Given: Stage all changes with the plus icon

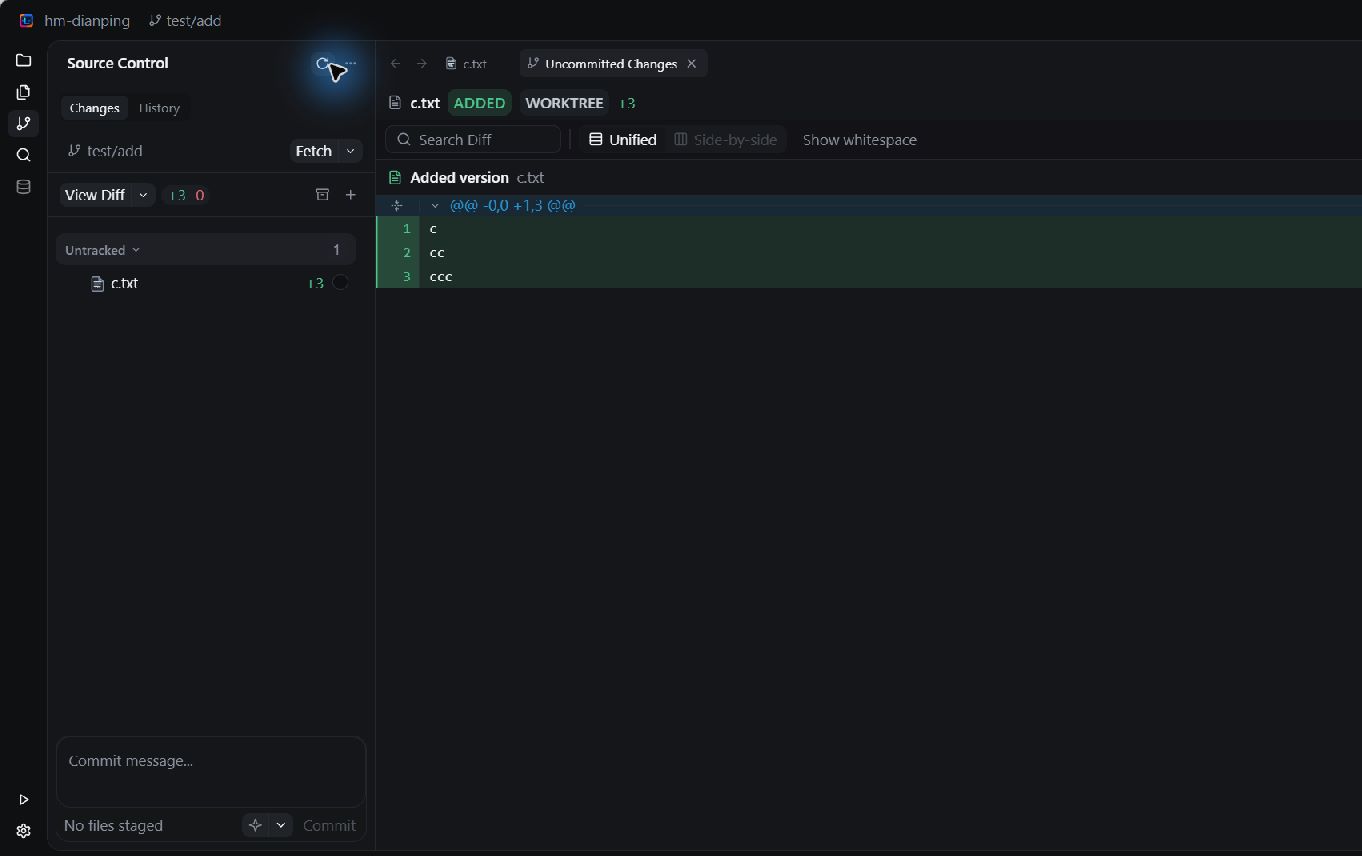Looking at the screenshot, I should pos(351,195).
